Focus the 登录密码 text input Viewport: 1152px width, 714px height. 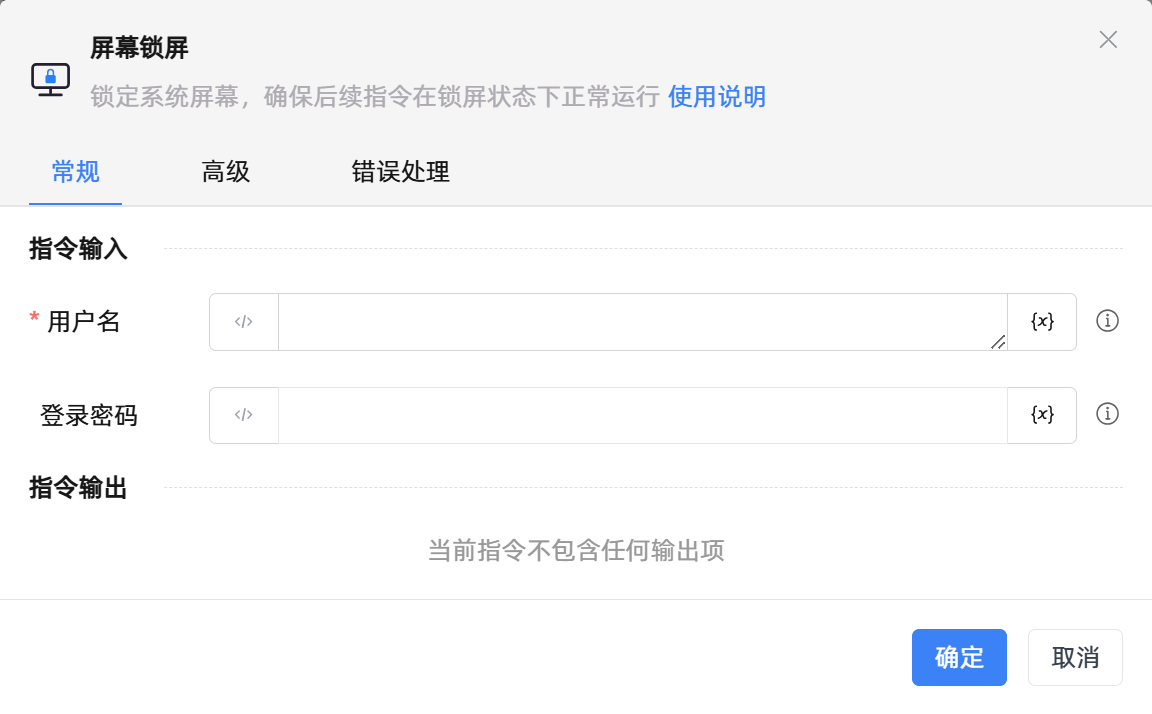point(642,415)
